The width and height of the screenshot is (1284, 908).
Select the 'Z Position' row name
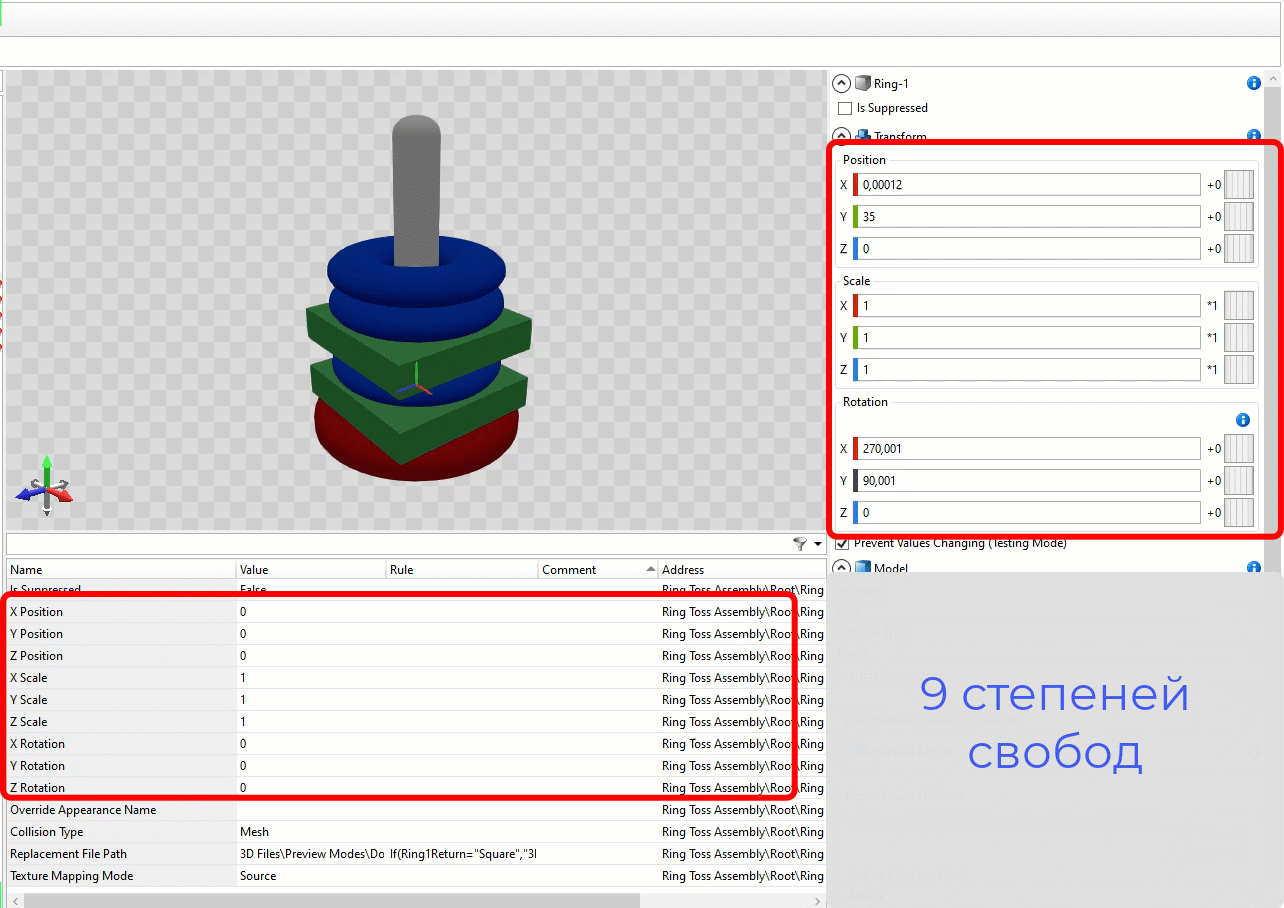(36, 656)
